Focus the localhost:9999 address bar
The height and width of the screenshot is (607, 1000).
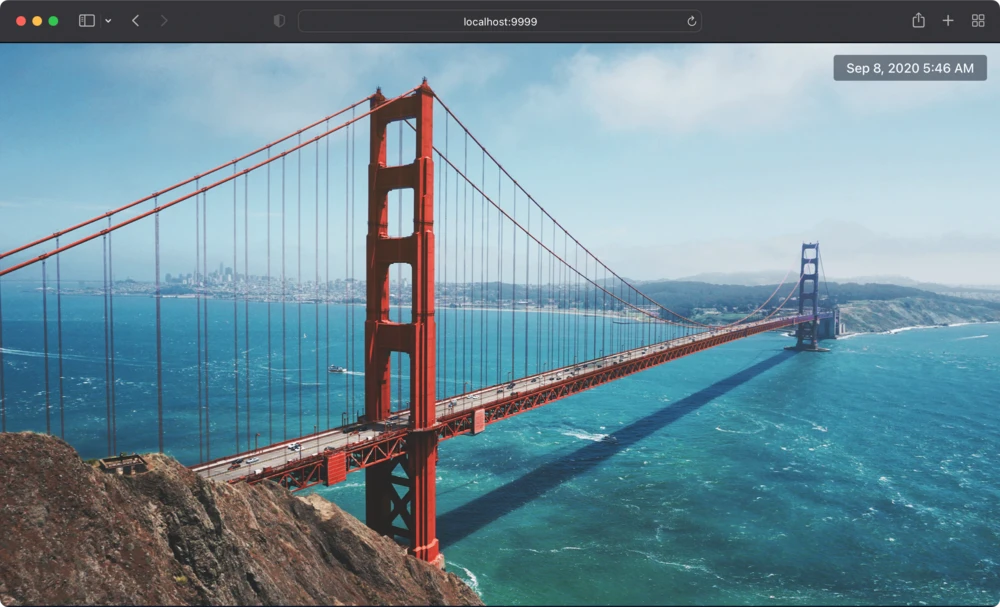(500, 21)
